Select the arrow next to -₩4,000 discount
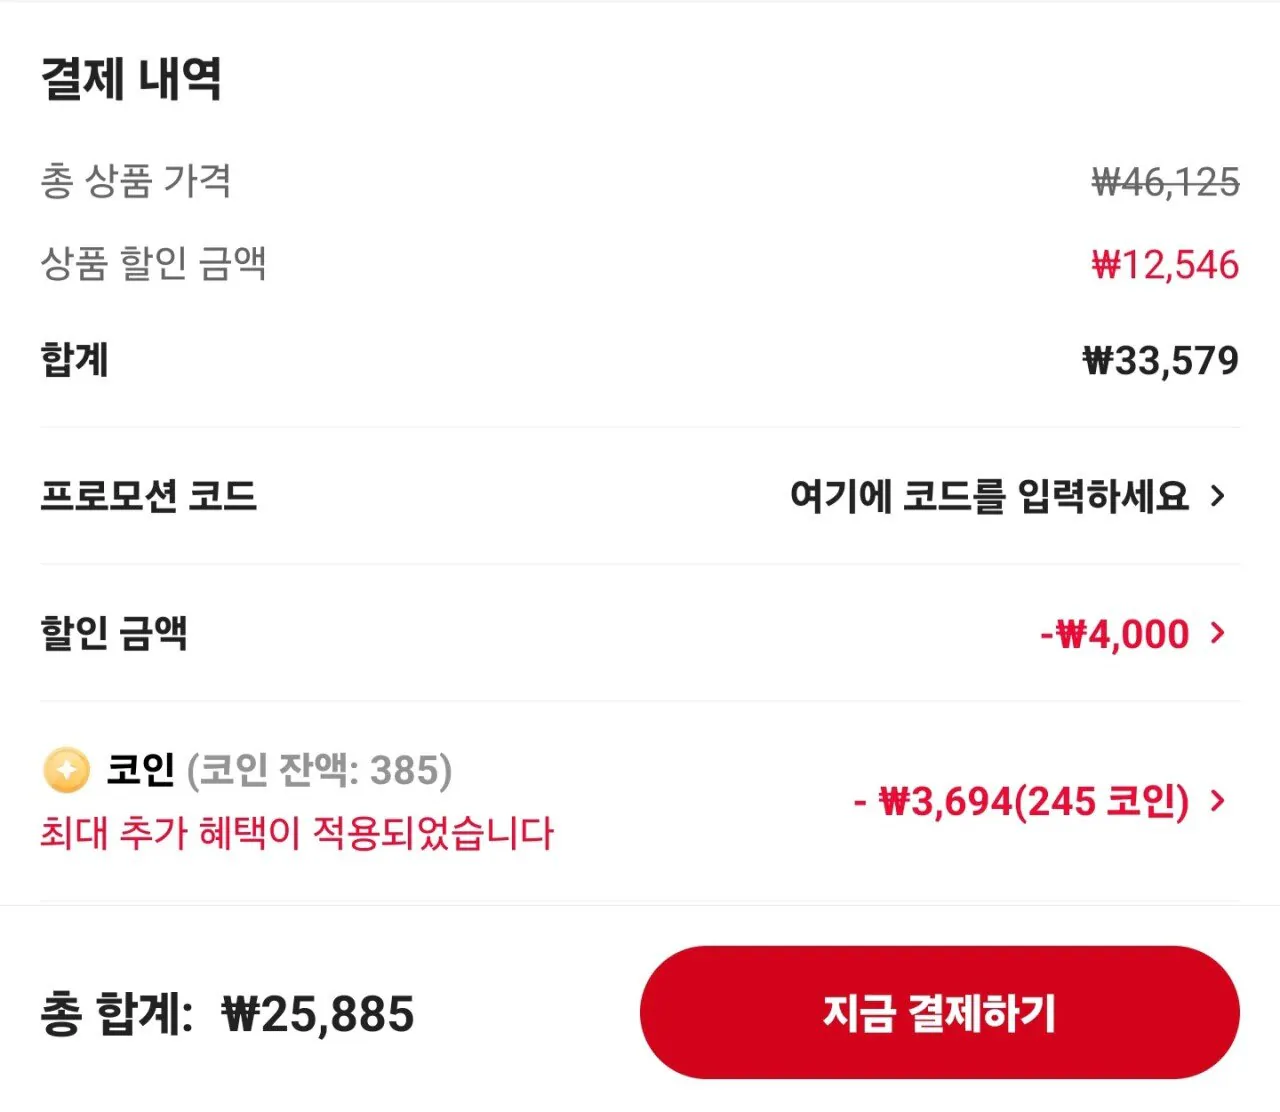Viewport: 1280px width, 1112px height. coord(1218,632)
